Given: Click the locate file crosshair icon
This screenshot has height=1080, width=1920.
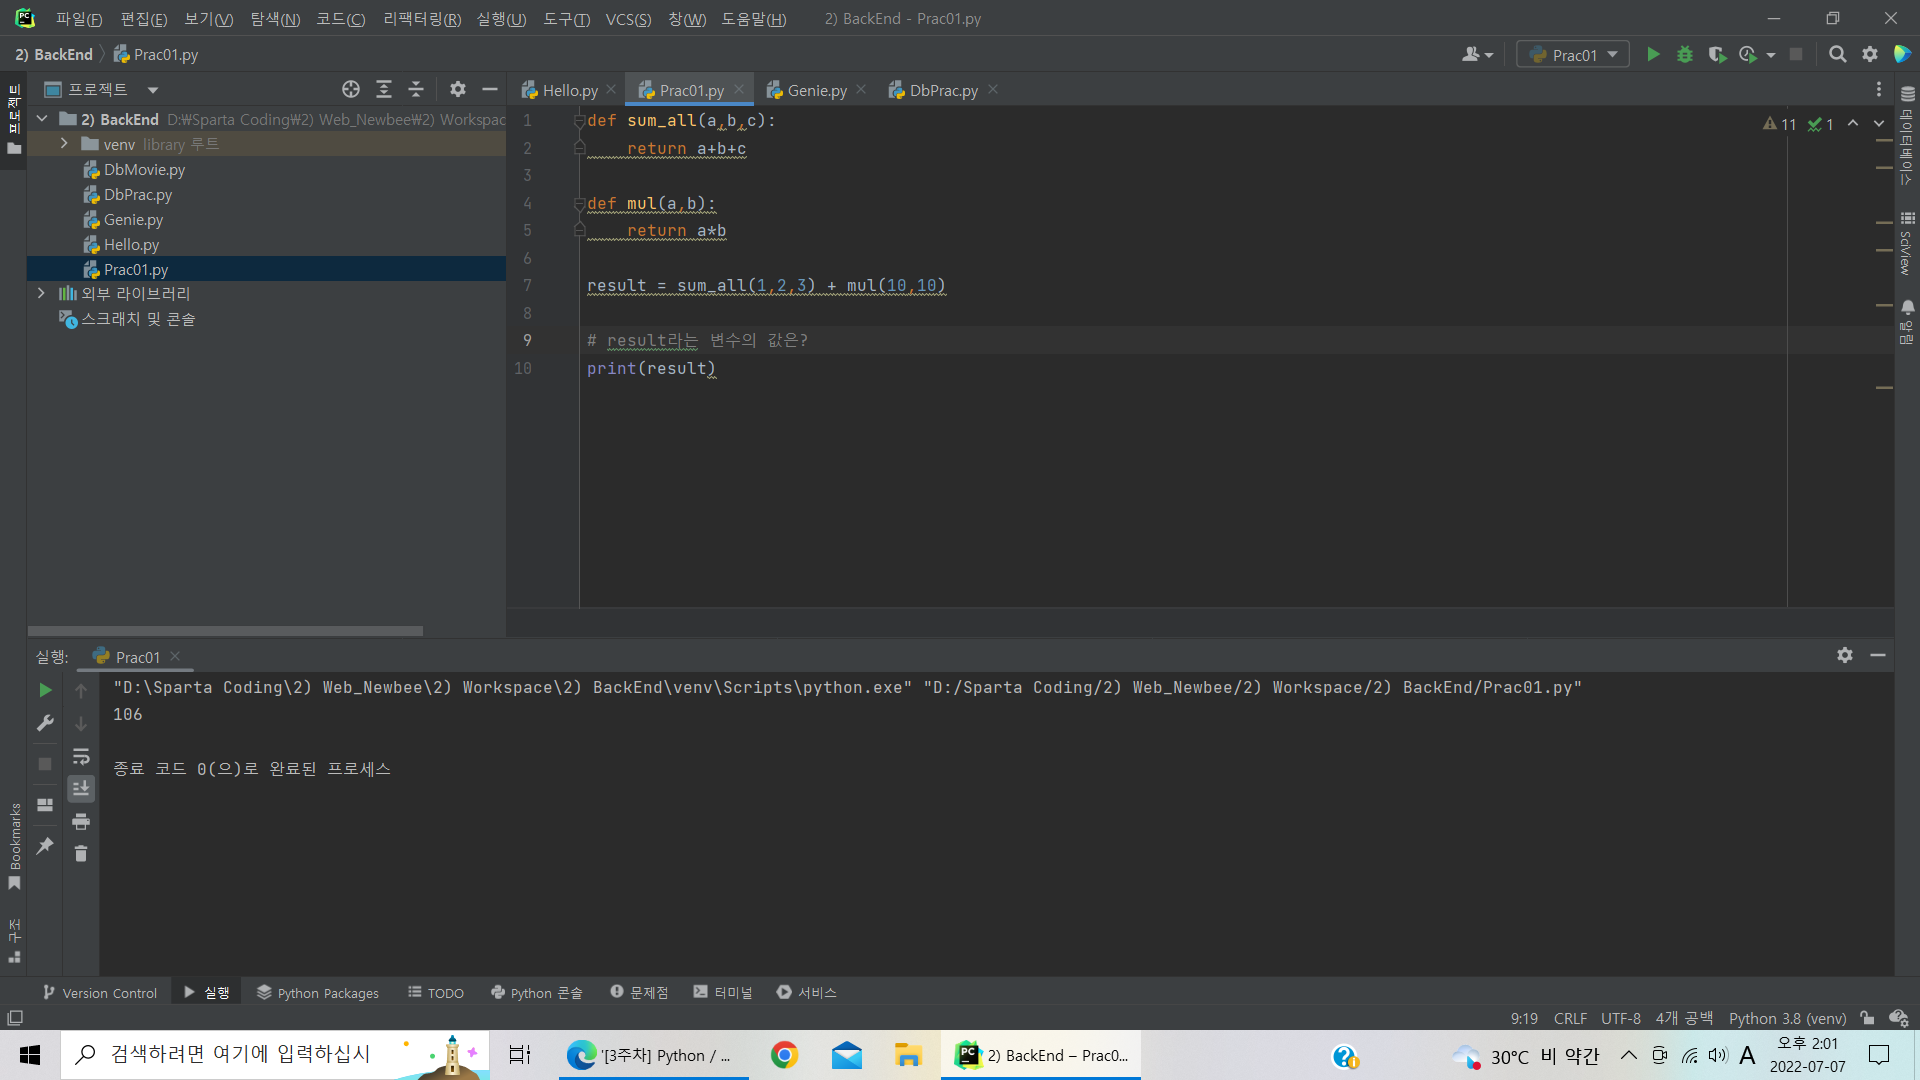Looking at the screenshot, I should (x=350, y=89).
